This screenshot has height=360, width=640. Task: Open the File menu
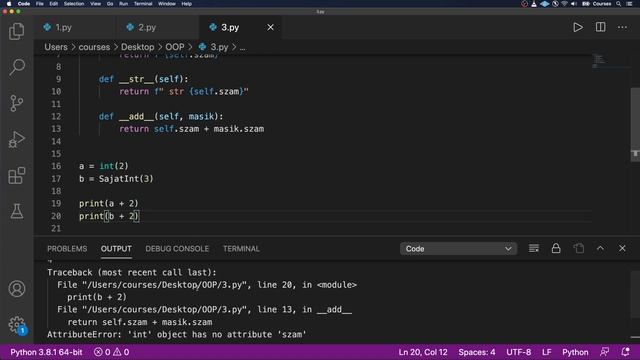pyautogui.click(x=40, y=4)
